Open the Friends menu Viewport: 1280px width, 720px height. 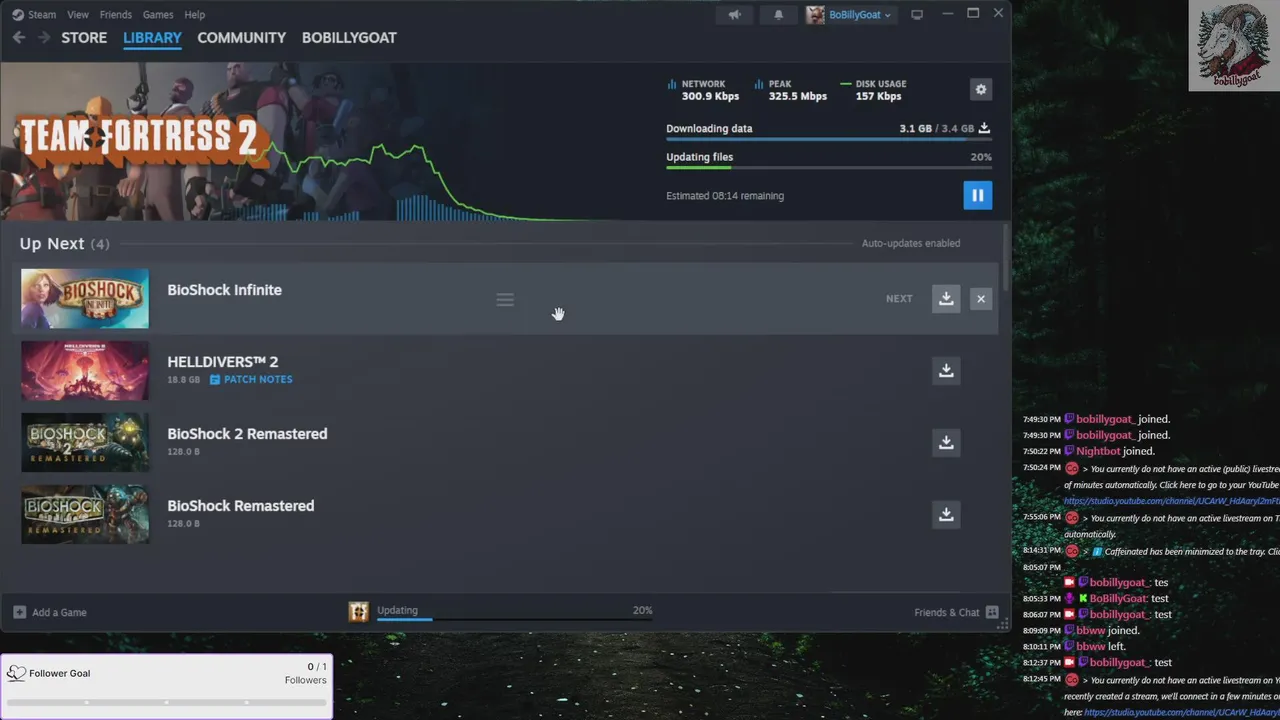[116, 15]
